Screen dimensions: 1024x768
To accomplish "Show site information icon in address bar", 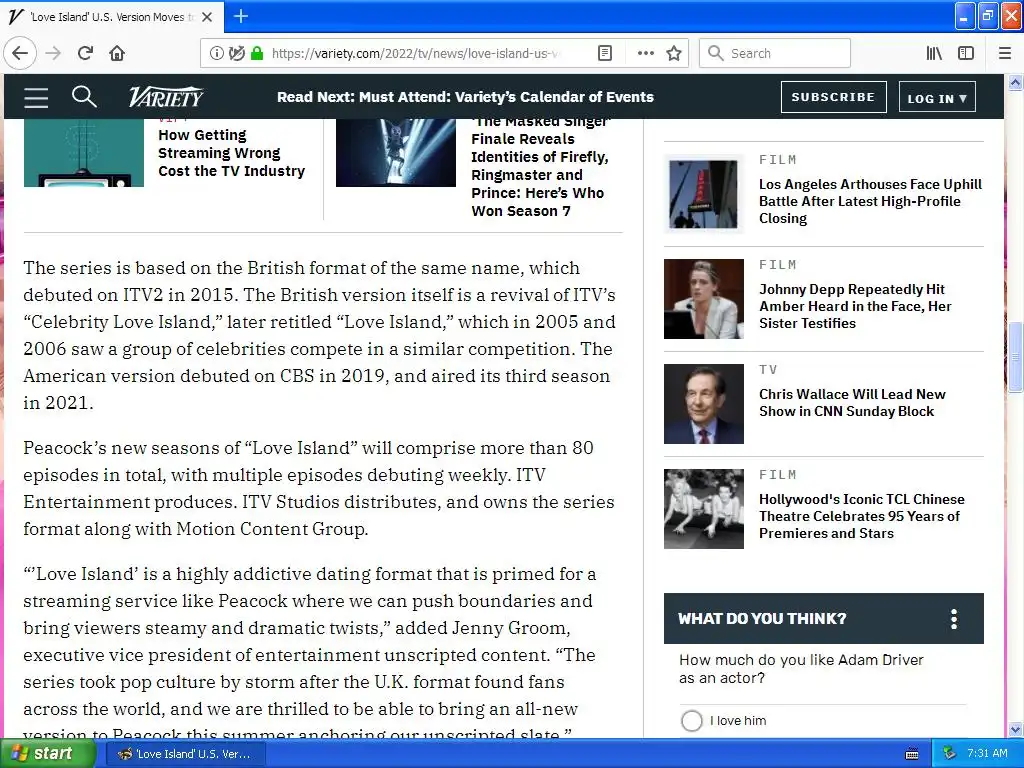I will coord(216,54).
